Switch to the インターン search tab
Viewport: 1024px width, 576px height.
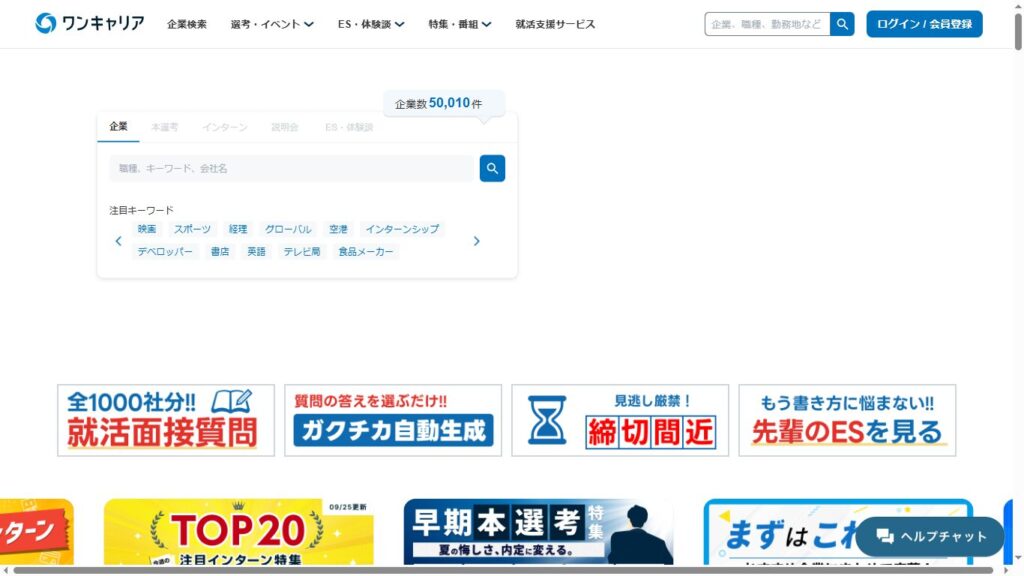coord(225,127)
